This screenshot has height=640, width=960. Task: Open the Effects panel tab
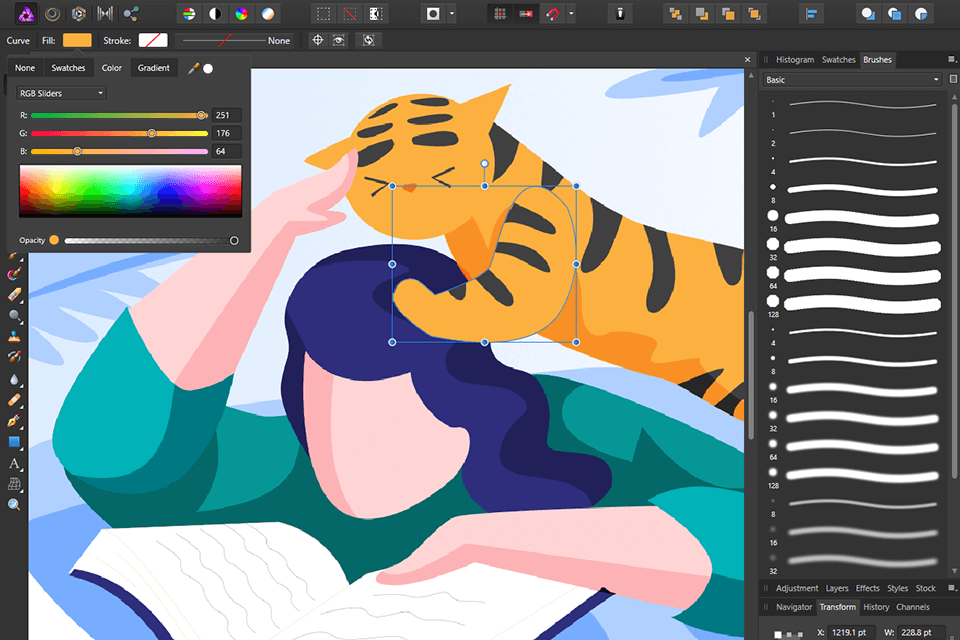pos(867,589)
